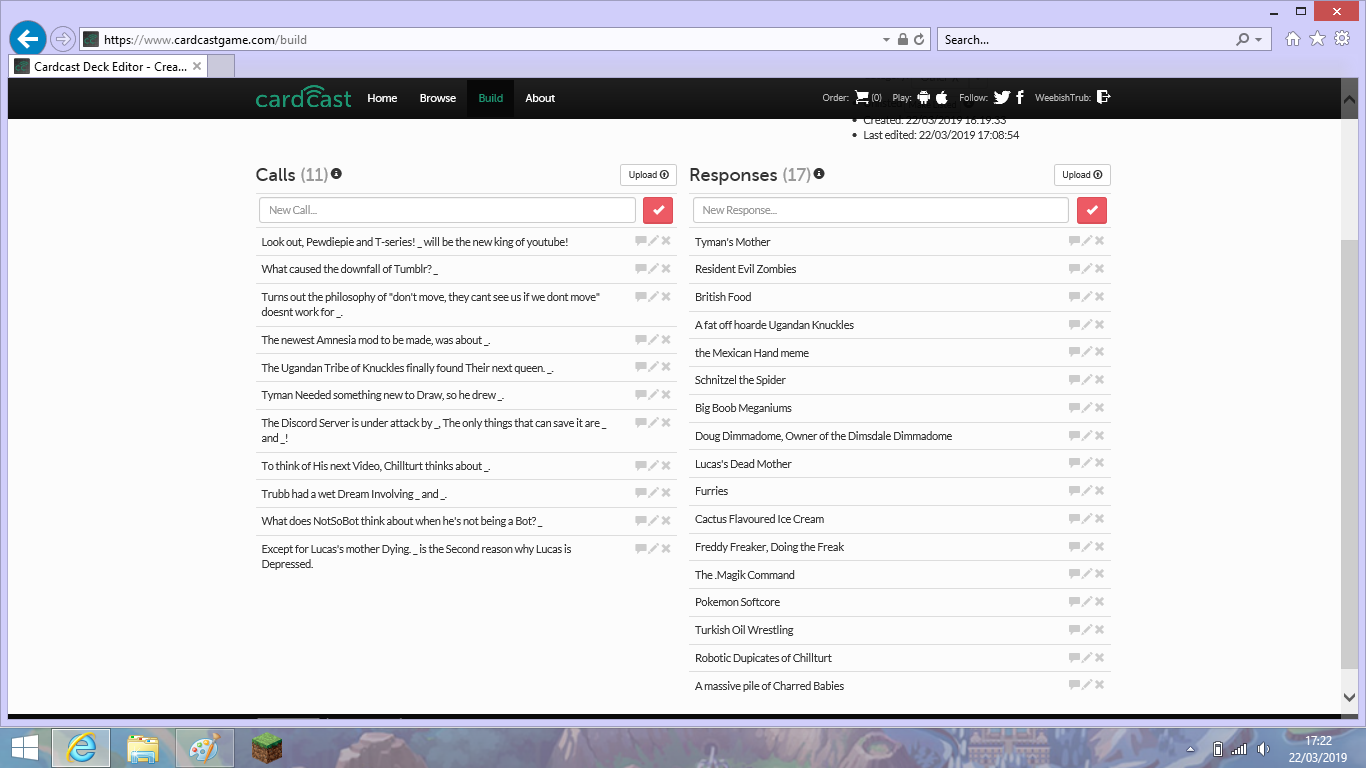Screen dimensions: 1366x768
Task: Expand the search provider dropdown arrow
Action: (1258, 40)
